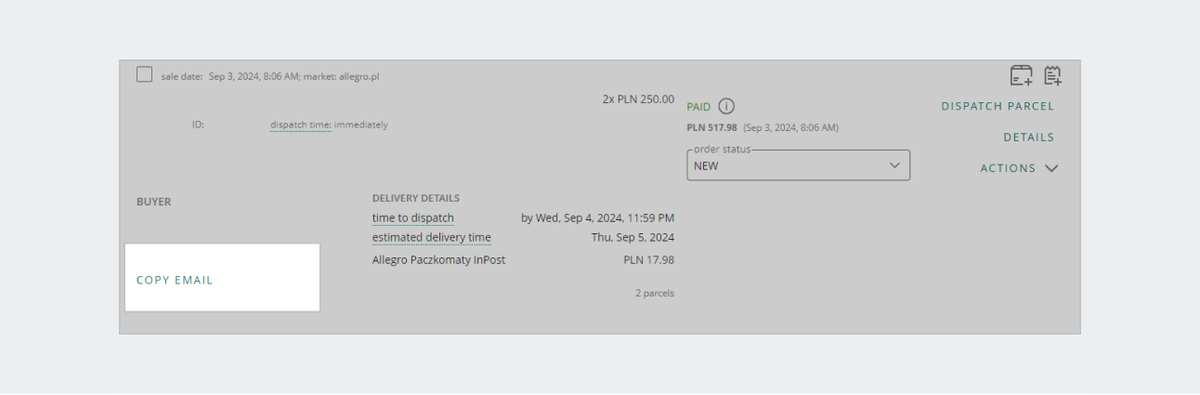Viewport: 1200px width, 395px height.
Task: Expand the chevron next to ACTIONS
Action: (x=1051, y=169)
